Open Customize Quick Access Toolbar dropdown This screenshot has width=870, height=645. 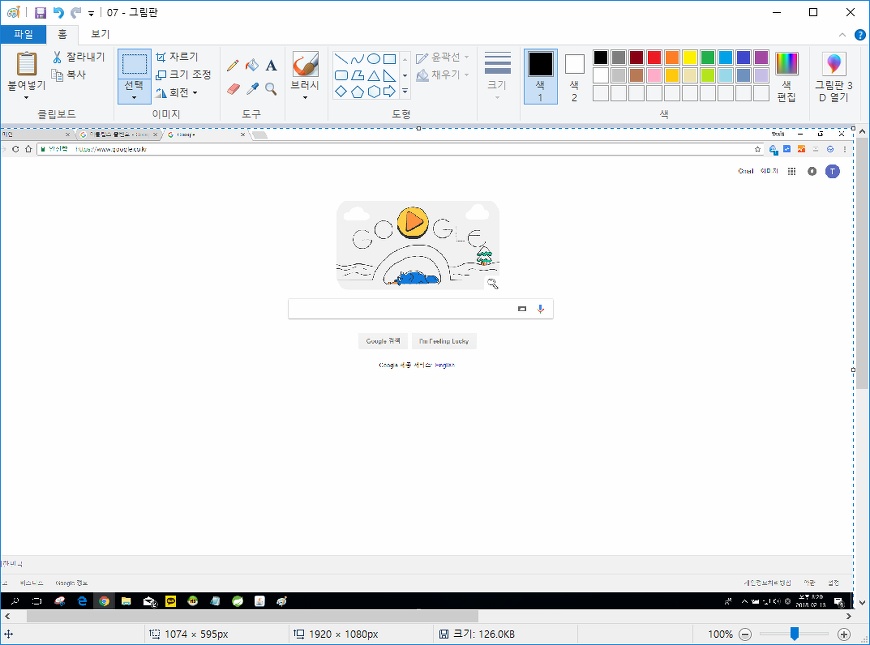click(91, 13)
